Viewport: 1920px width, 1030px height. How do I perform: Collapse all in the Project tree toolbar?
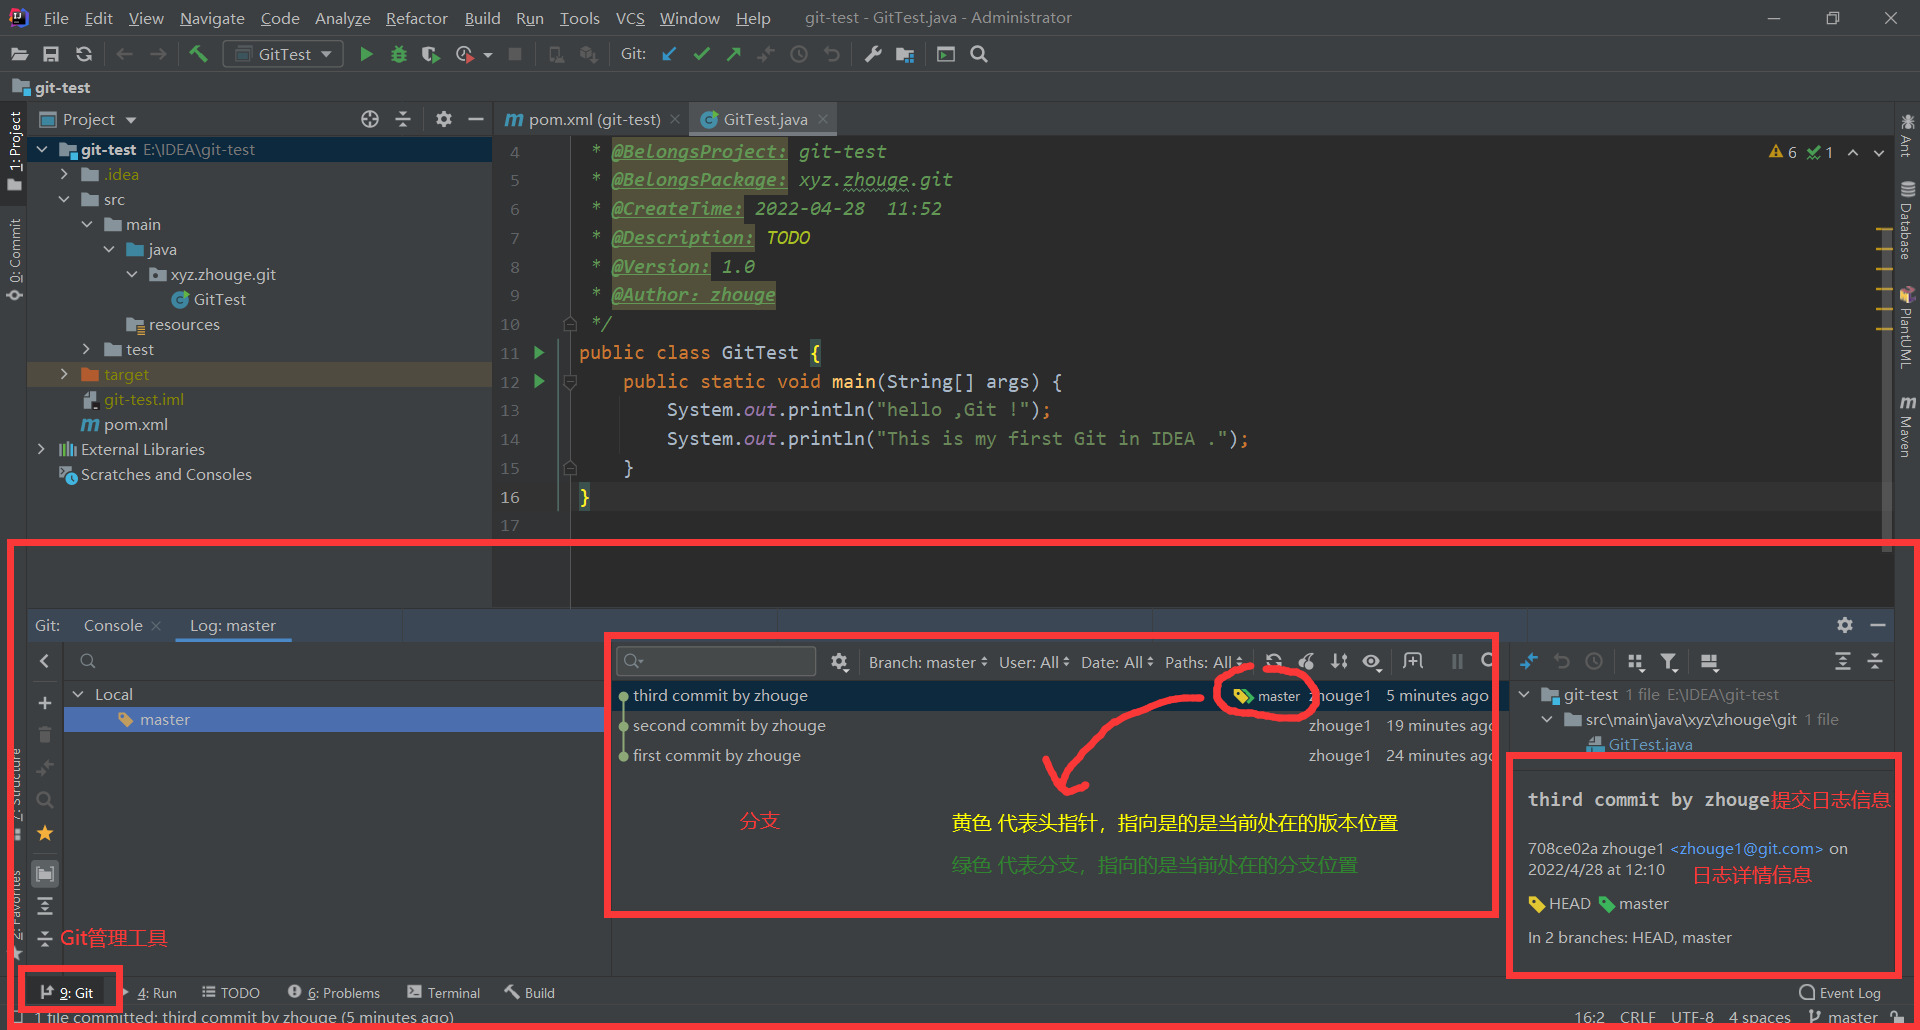(403, 119)
